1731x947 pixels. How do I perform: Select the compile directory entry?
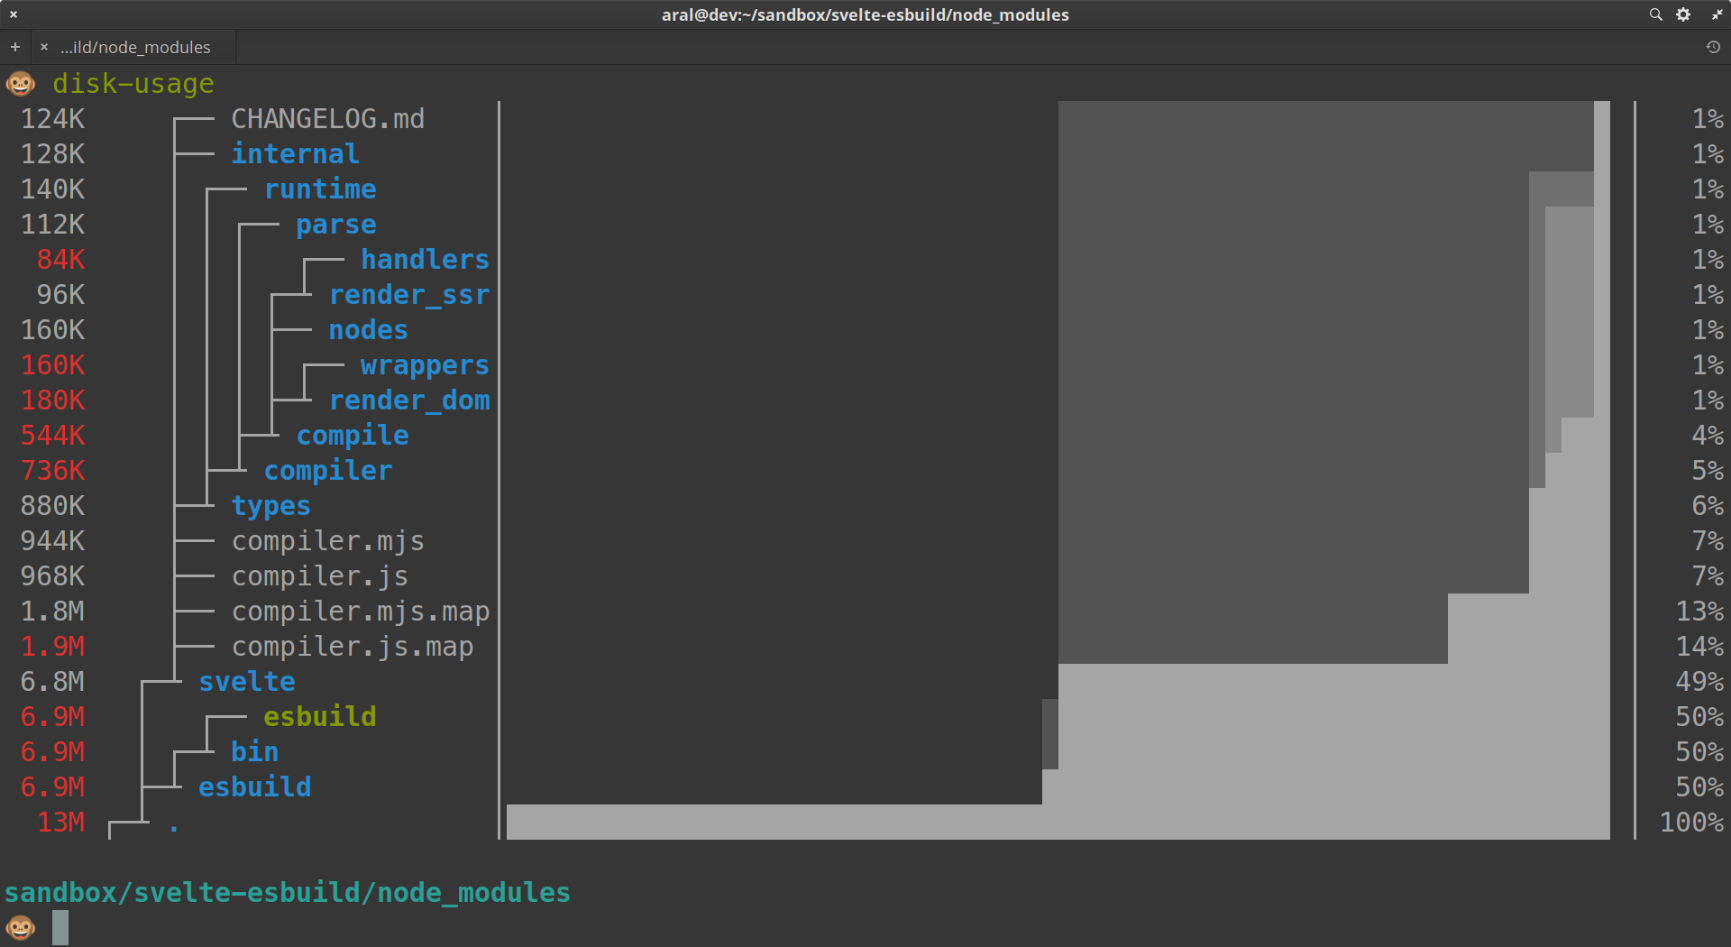[352, 435]
